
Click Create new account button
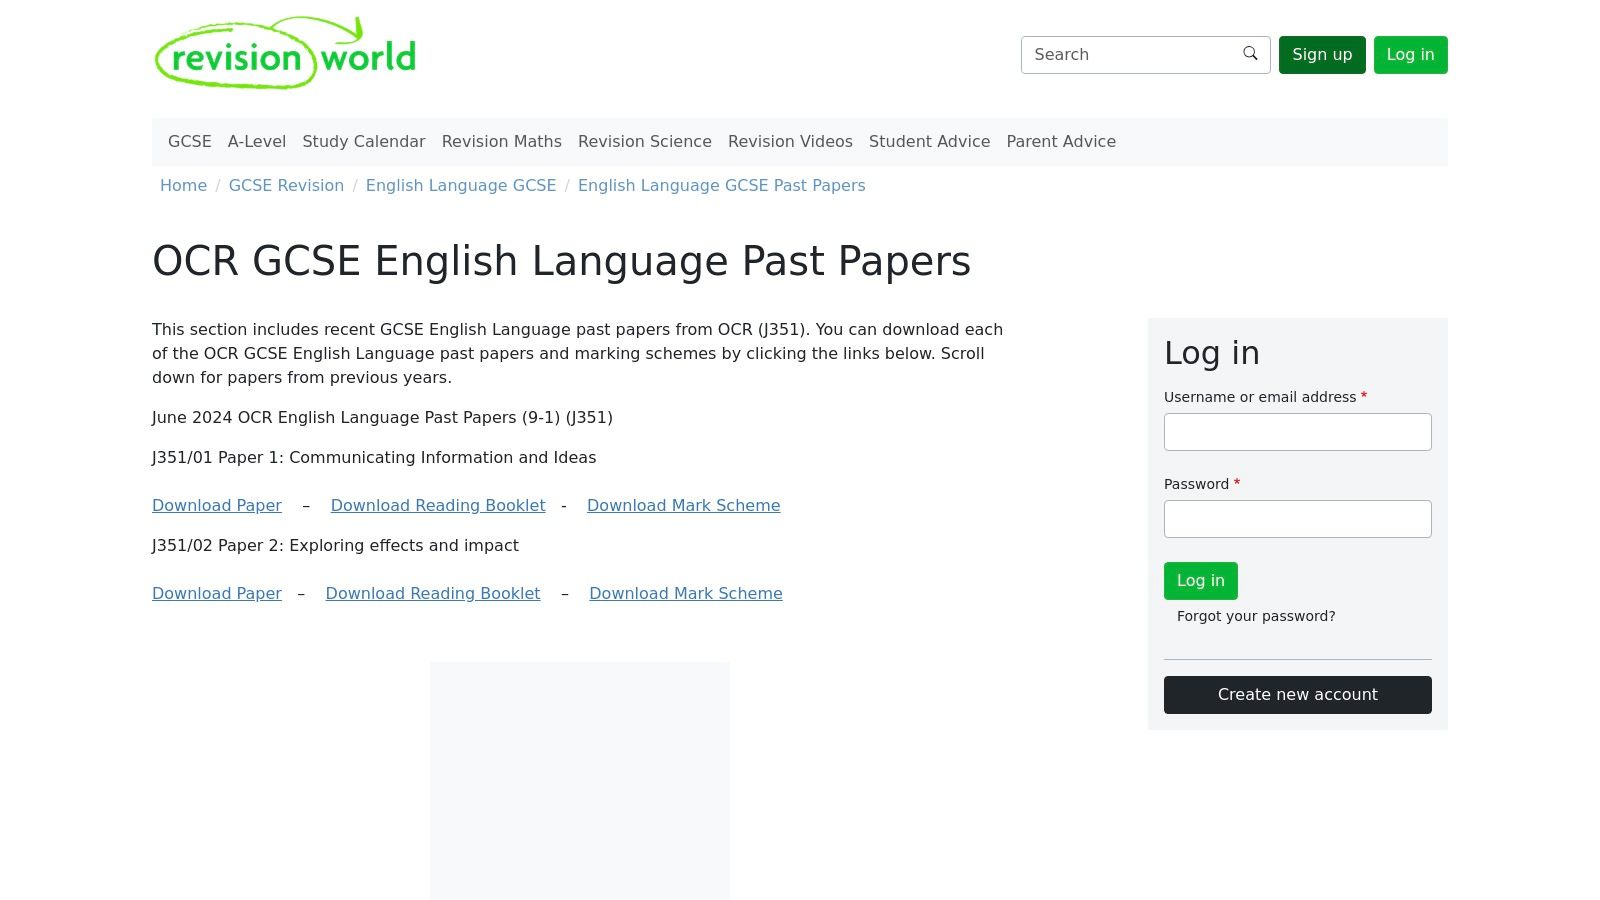(x=1298, y=695)
